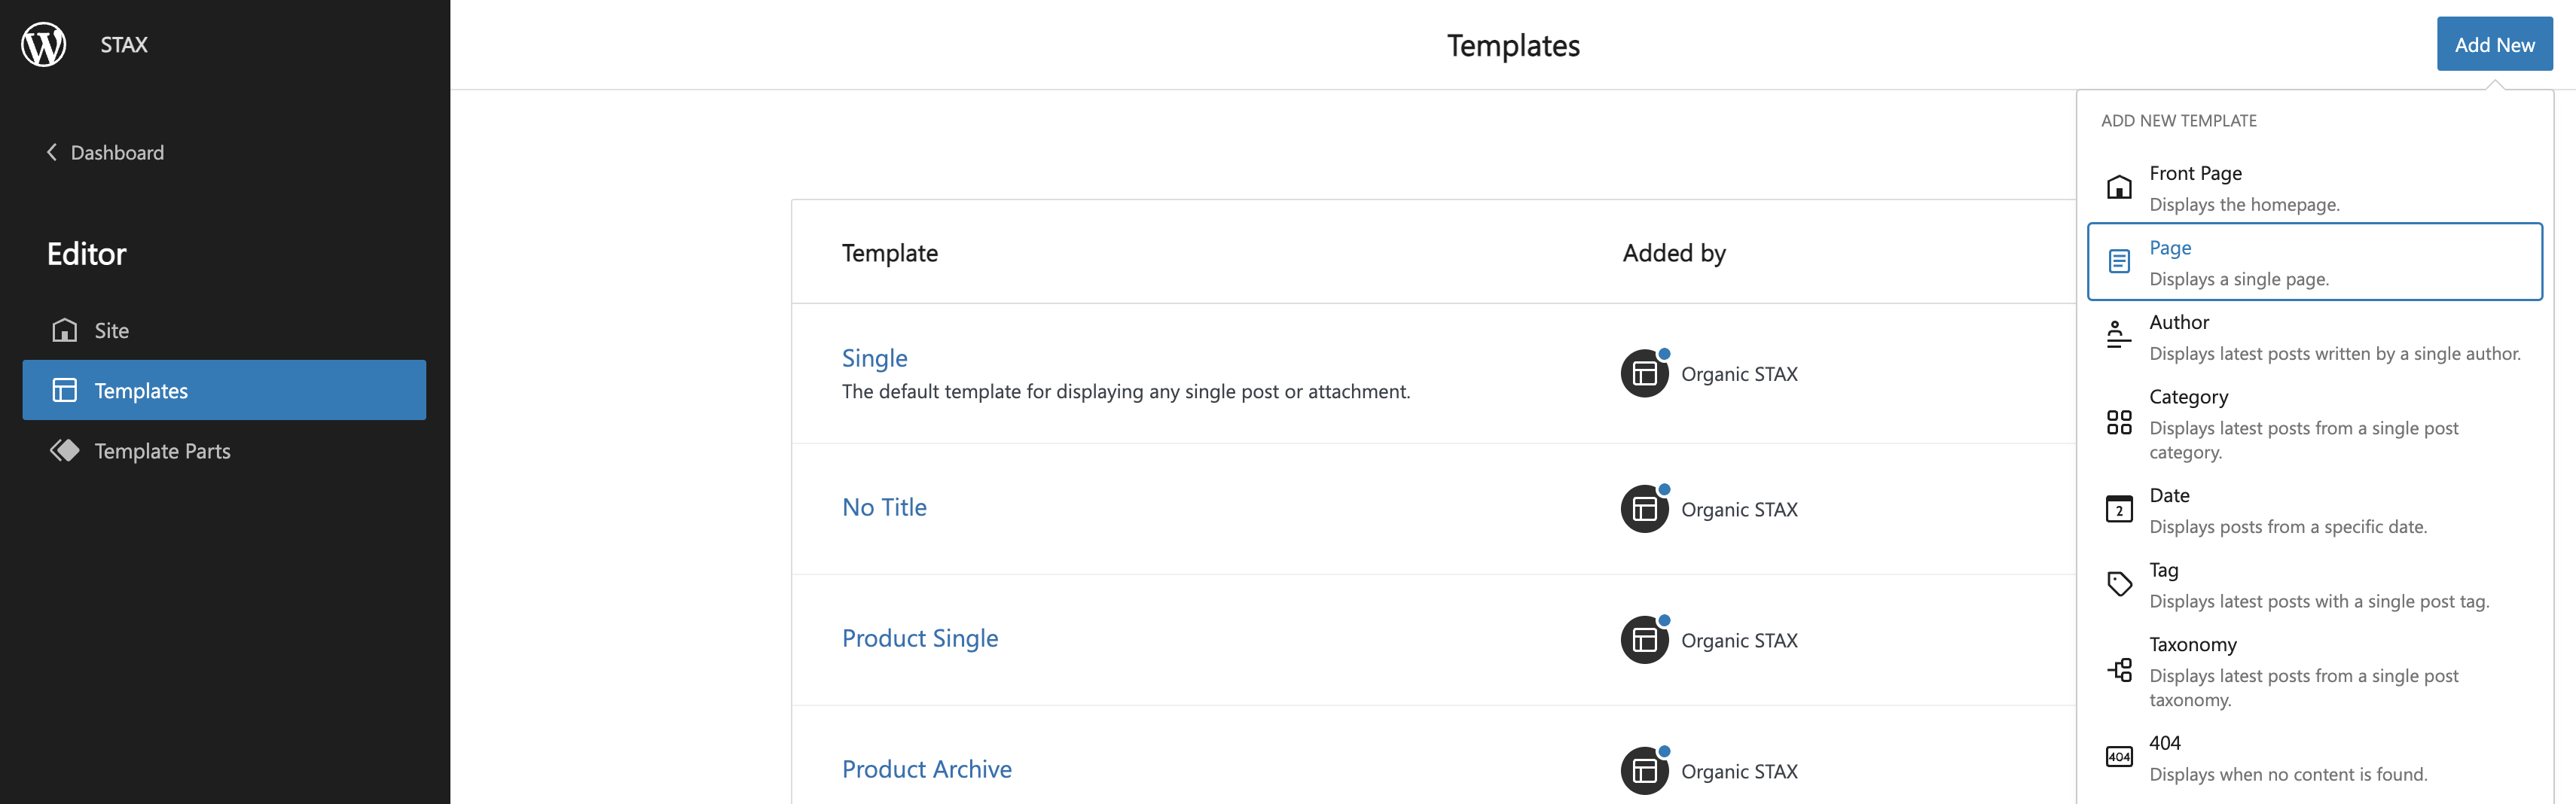Open the Single template link

click(874, 358)
